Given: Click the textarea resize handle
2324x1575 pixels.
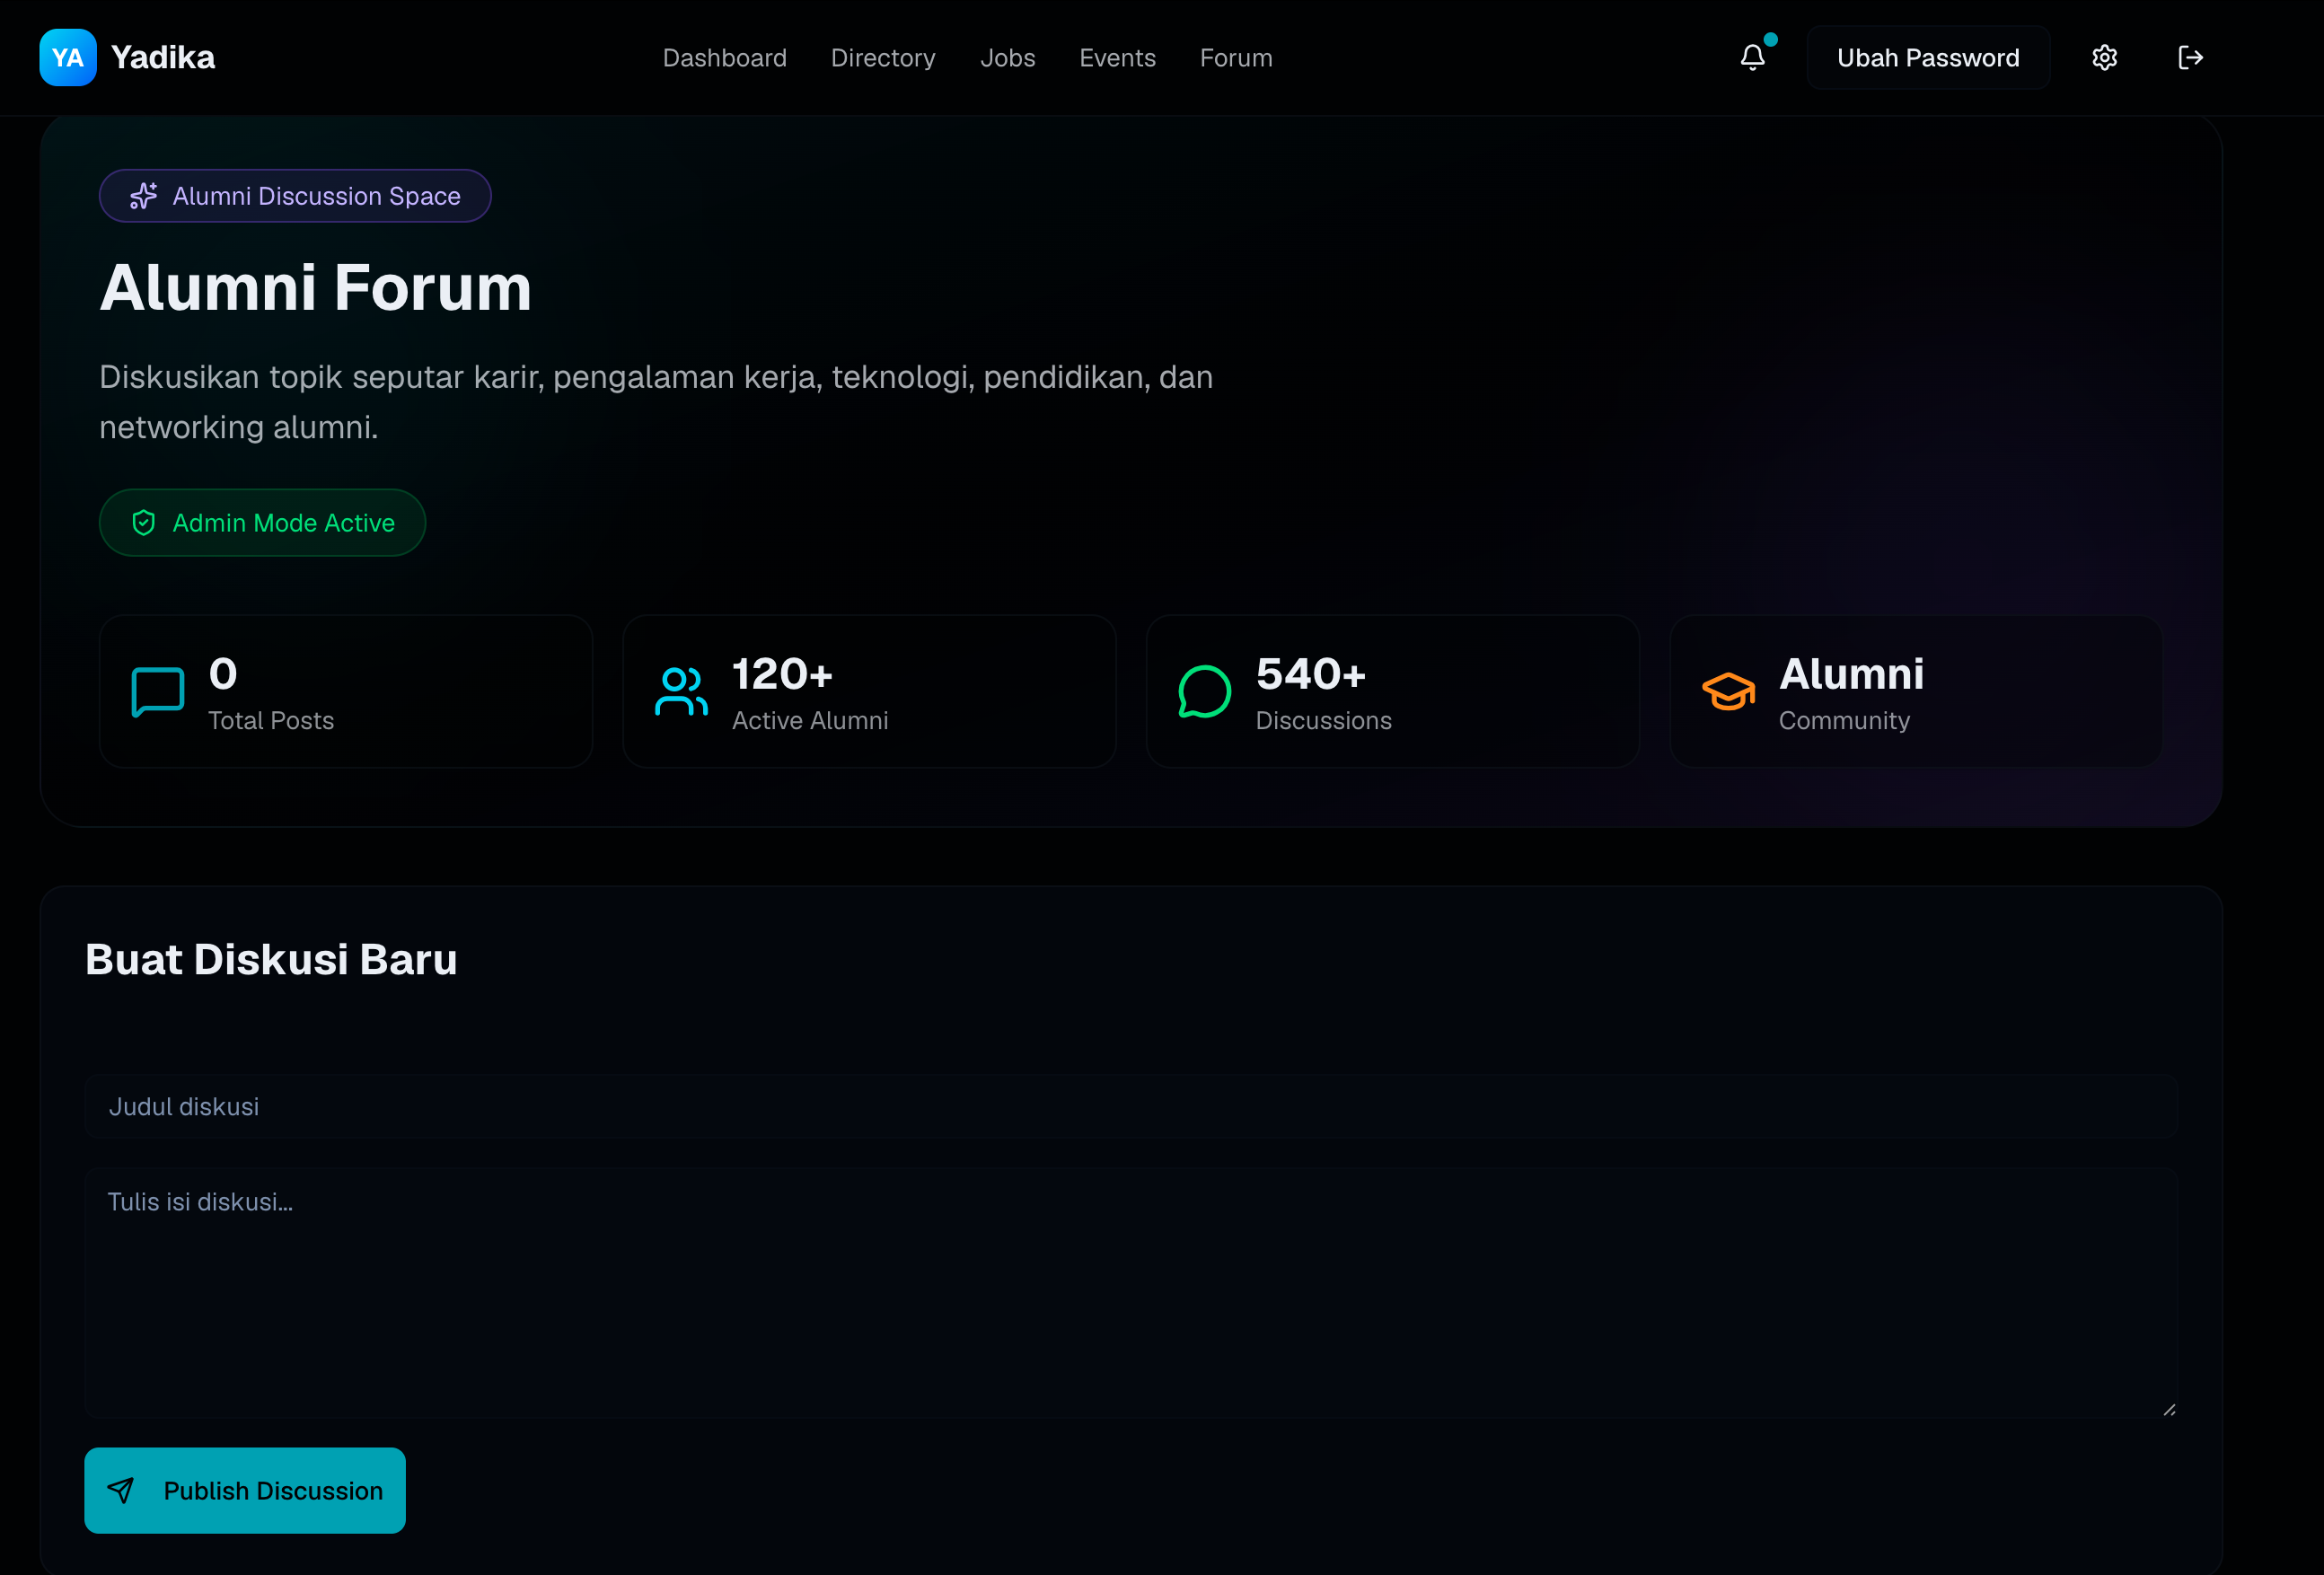Looking at the screenshot, I should (2168, 1409).
